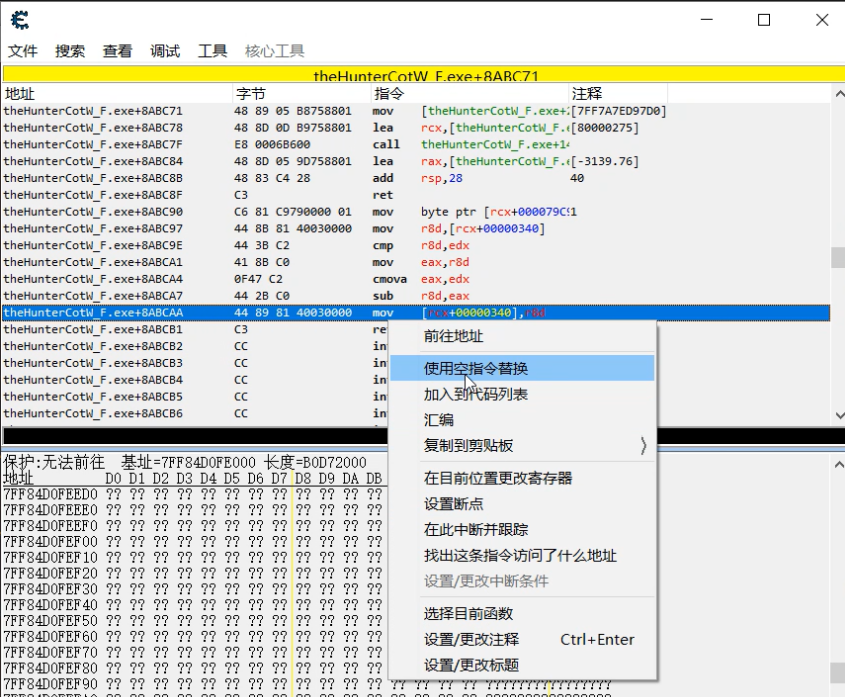Open the 查看 menu
845x697 pixels.
coord(117,51)
